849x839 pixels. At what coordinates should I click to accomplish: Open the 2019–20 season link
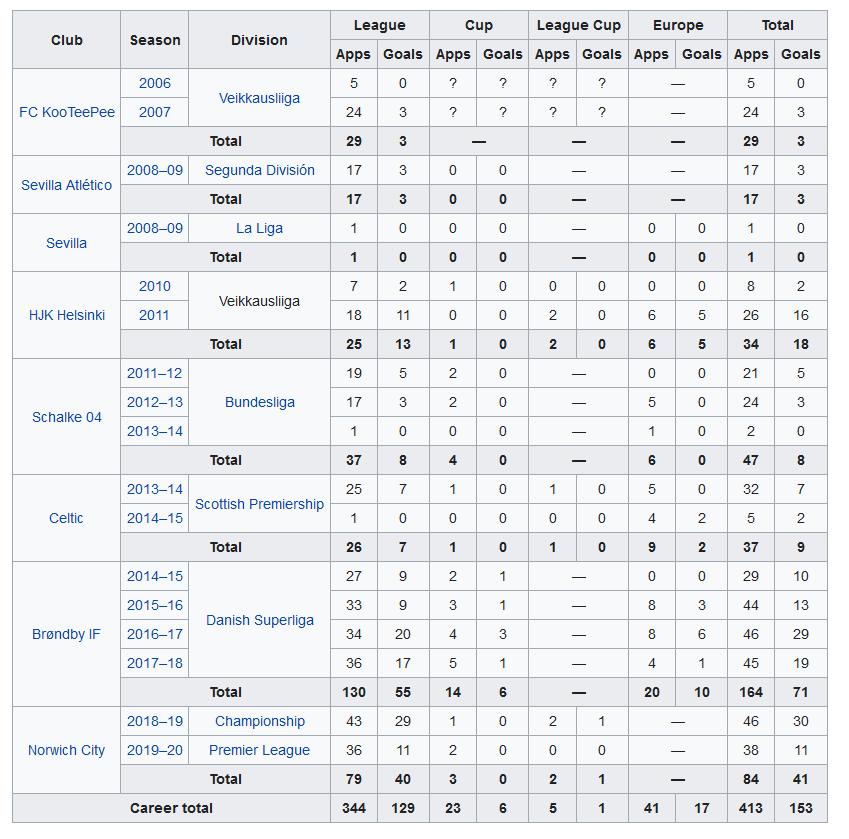[x=155, y=750]
